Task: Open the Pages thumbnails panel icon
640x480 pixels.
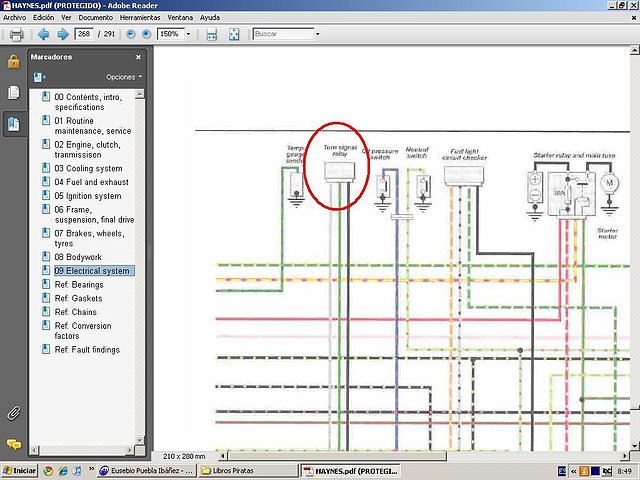Action: 13,93
